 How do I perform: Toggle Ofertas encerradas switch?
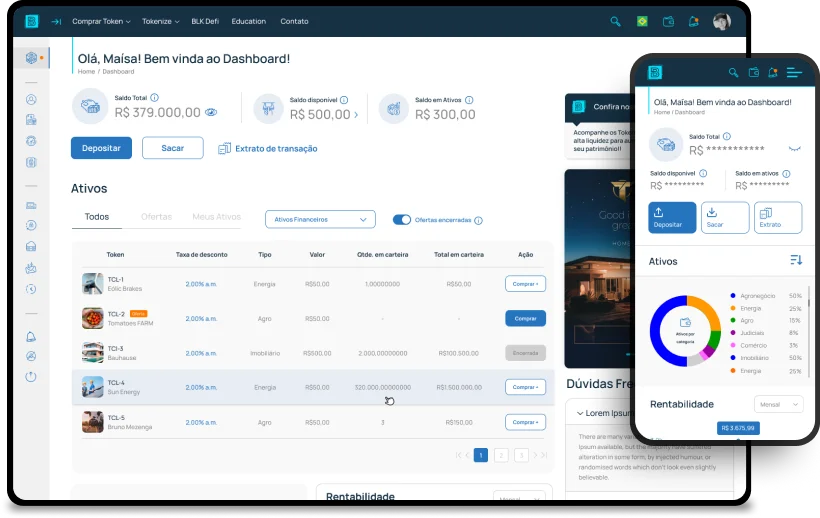point(402,220)
